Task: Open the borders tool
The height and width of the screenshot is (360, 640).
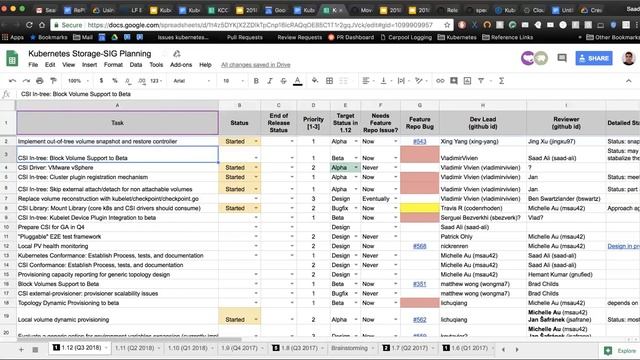Action: [329, 81]
